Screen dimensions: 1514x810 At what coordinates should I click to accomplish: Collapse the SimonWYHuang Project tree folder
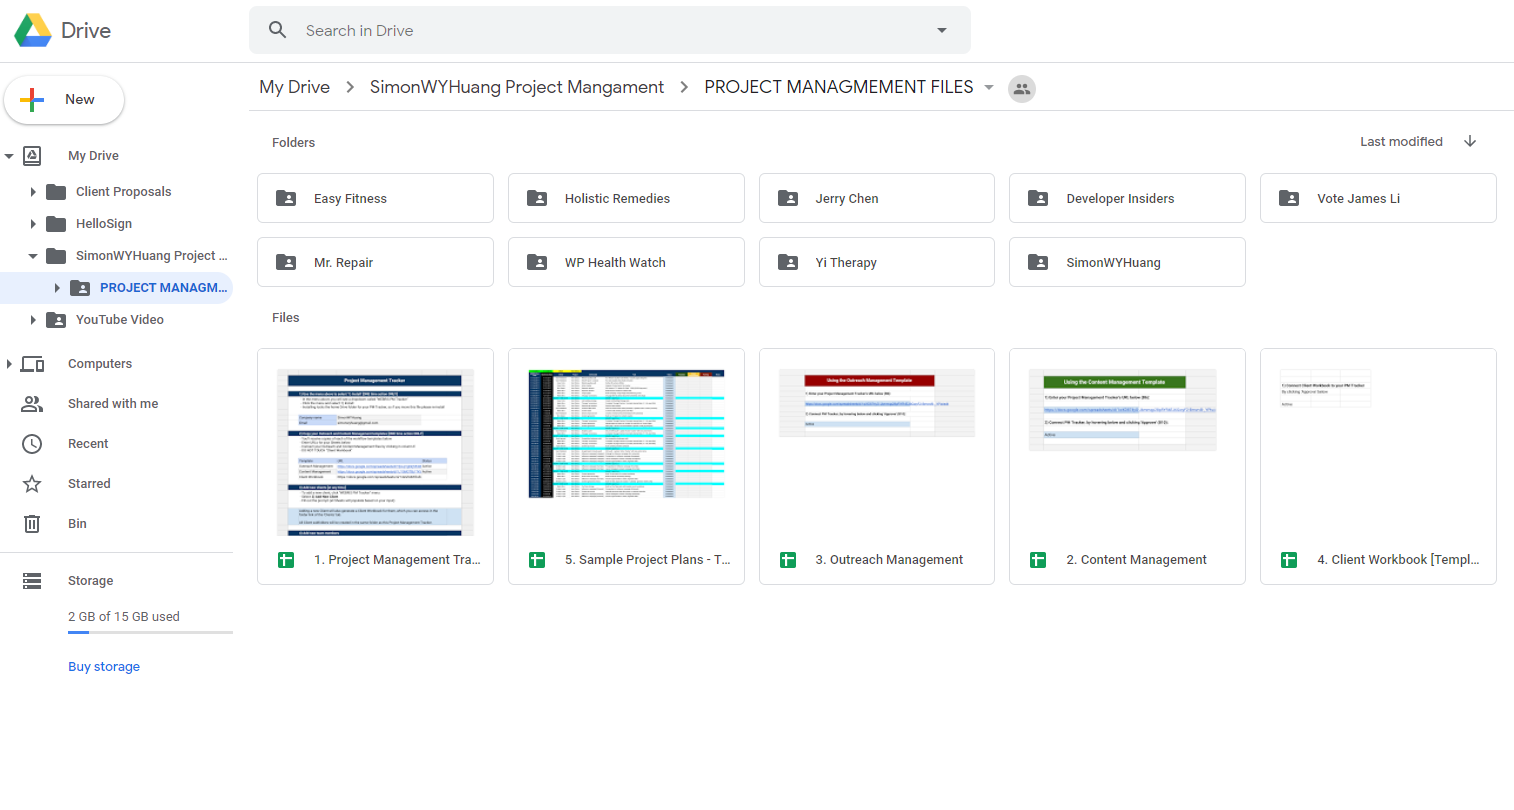pos(33,256)
